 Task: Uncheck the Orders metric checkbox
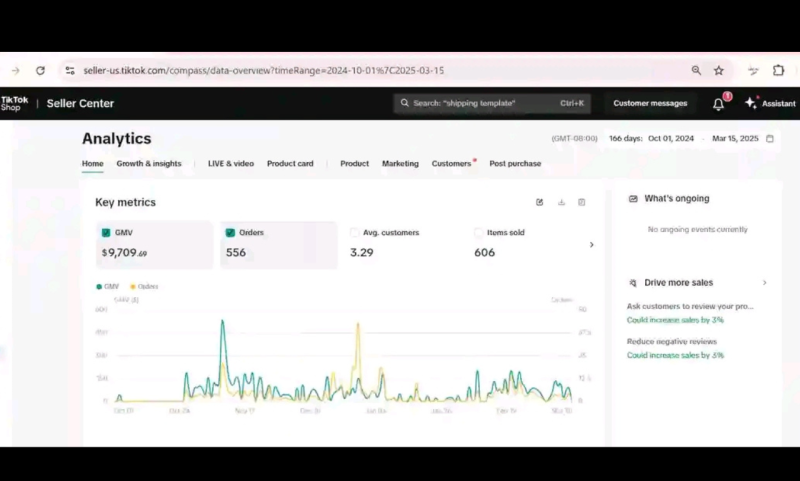pyautogui.click(x=230, y=233)
